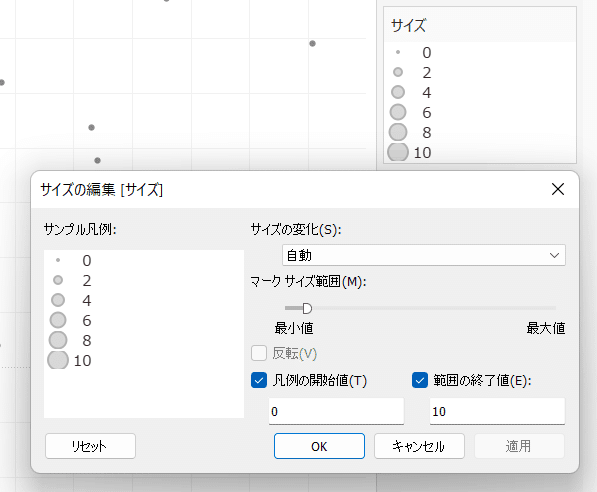Click the 10 mark in サイズ legend card

398,152
